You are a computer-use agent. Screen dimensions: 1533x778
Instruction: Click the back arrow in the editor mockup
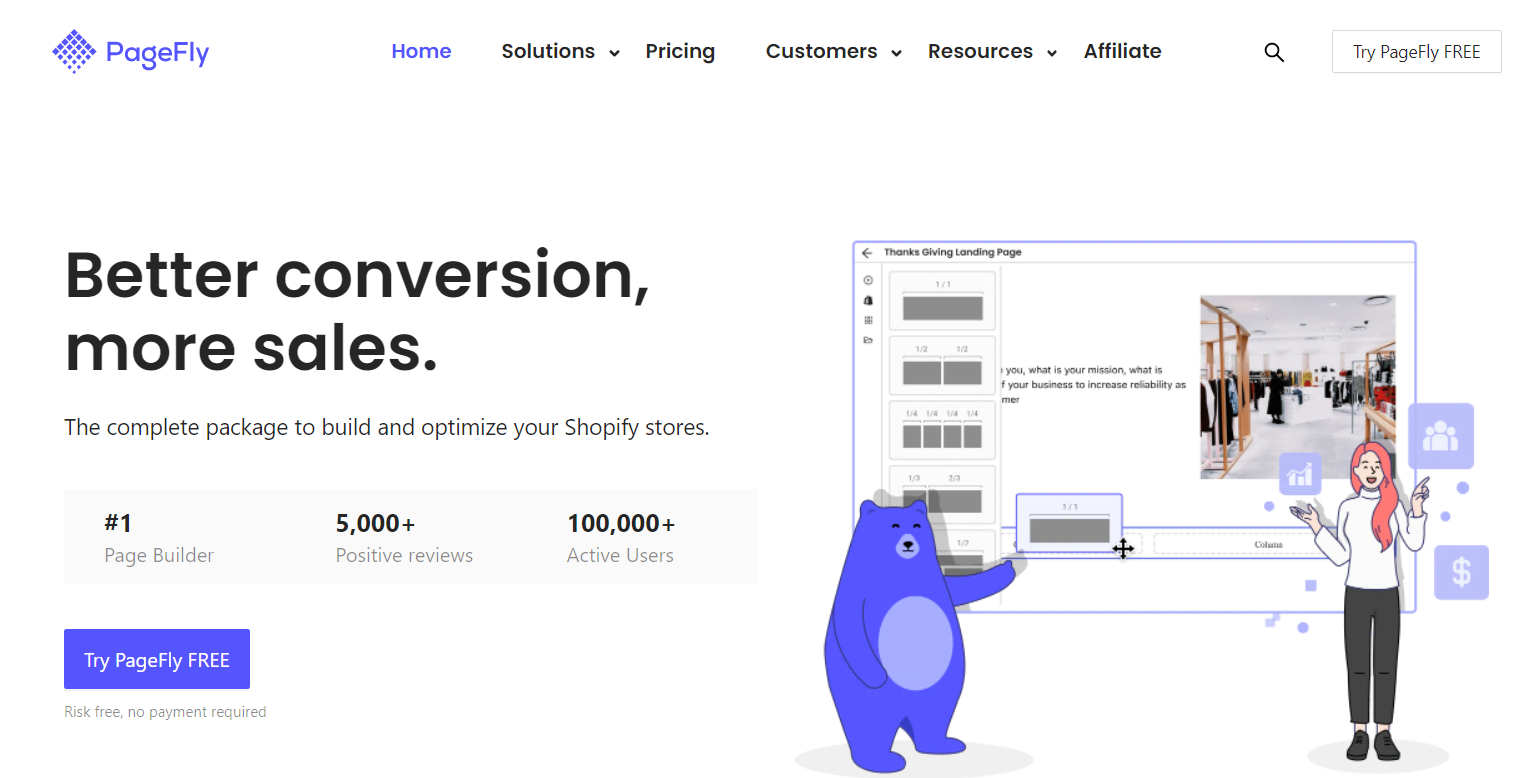coord(867,253)
